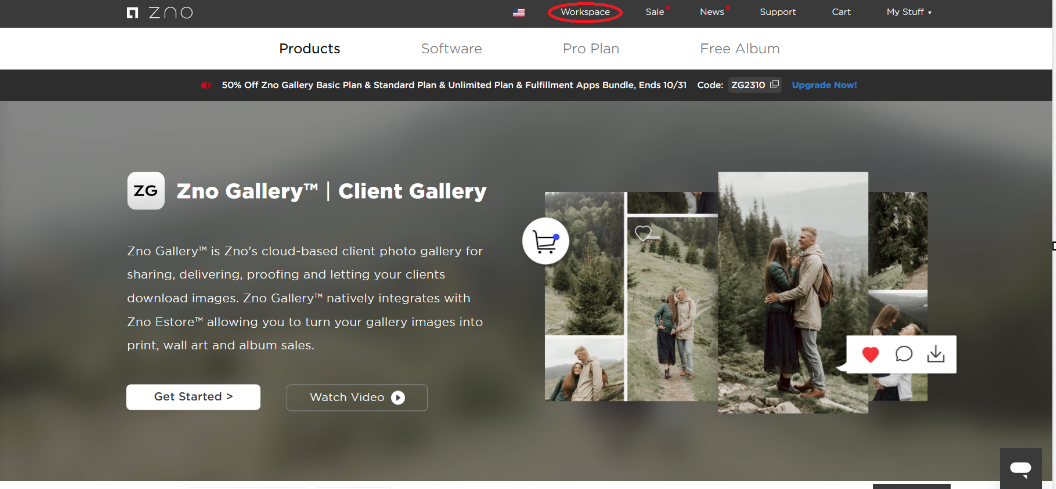Select the Software menu

click(451, 48)
